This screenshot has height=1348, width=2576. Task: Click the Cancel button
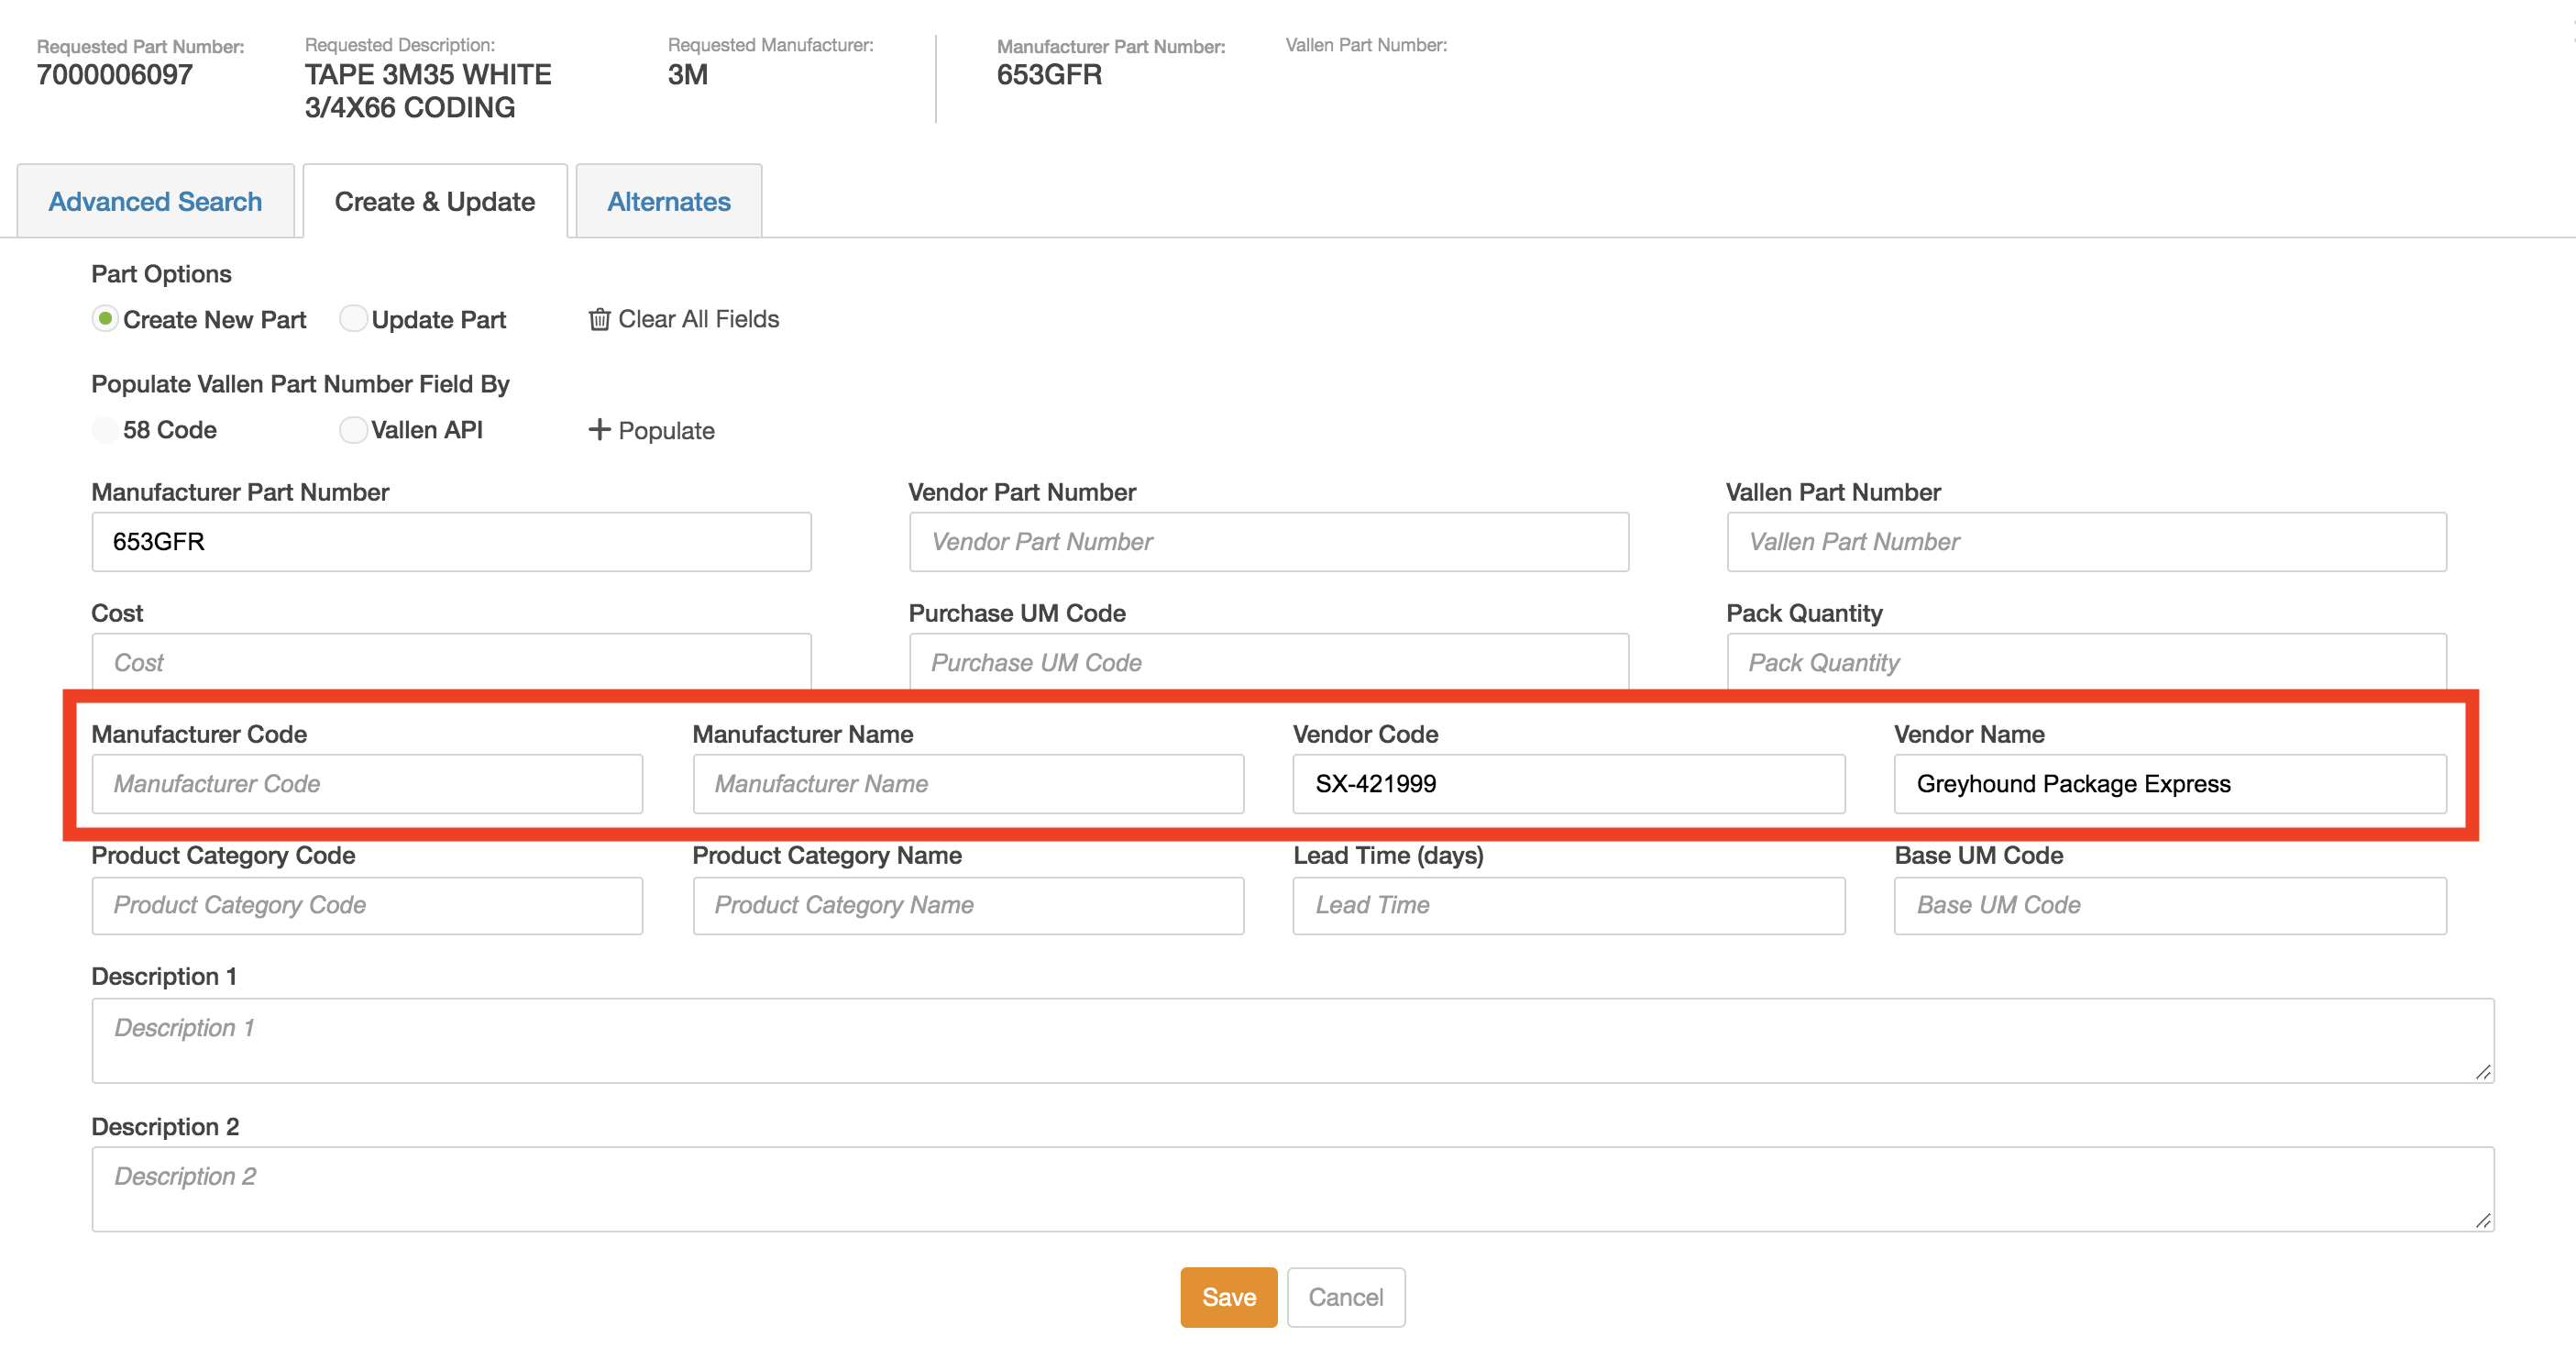pyautogui.click(x=1345, y=1297)
